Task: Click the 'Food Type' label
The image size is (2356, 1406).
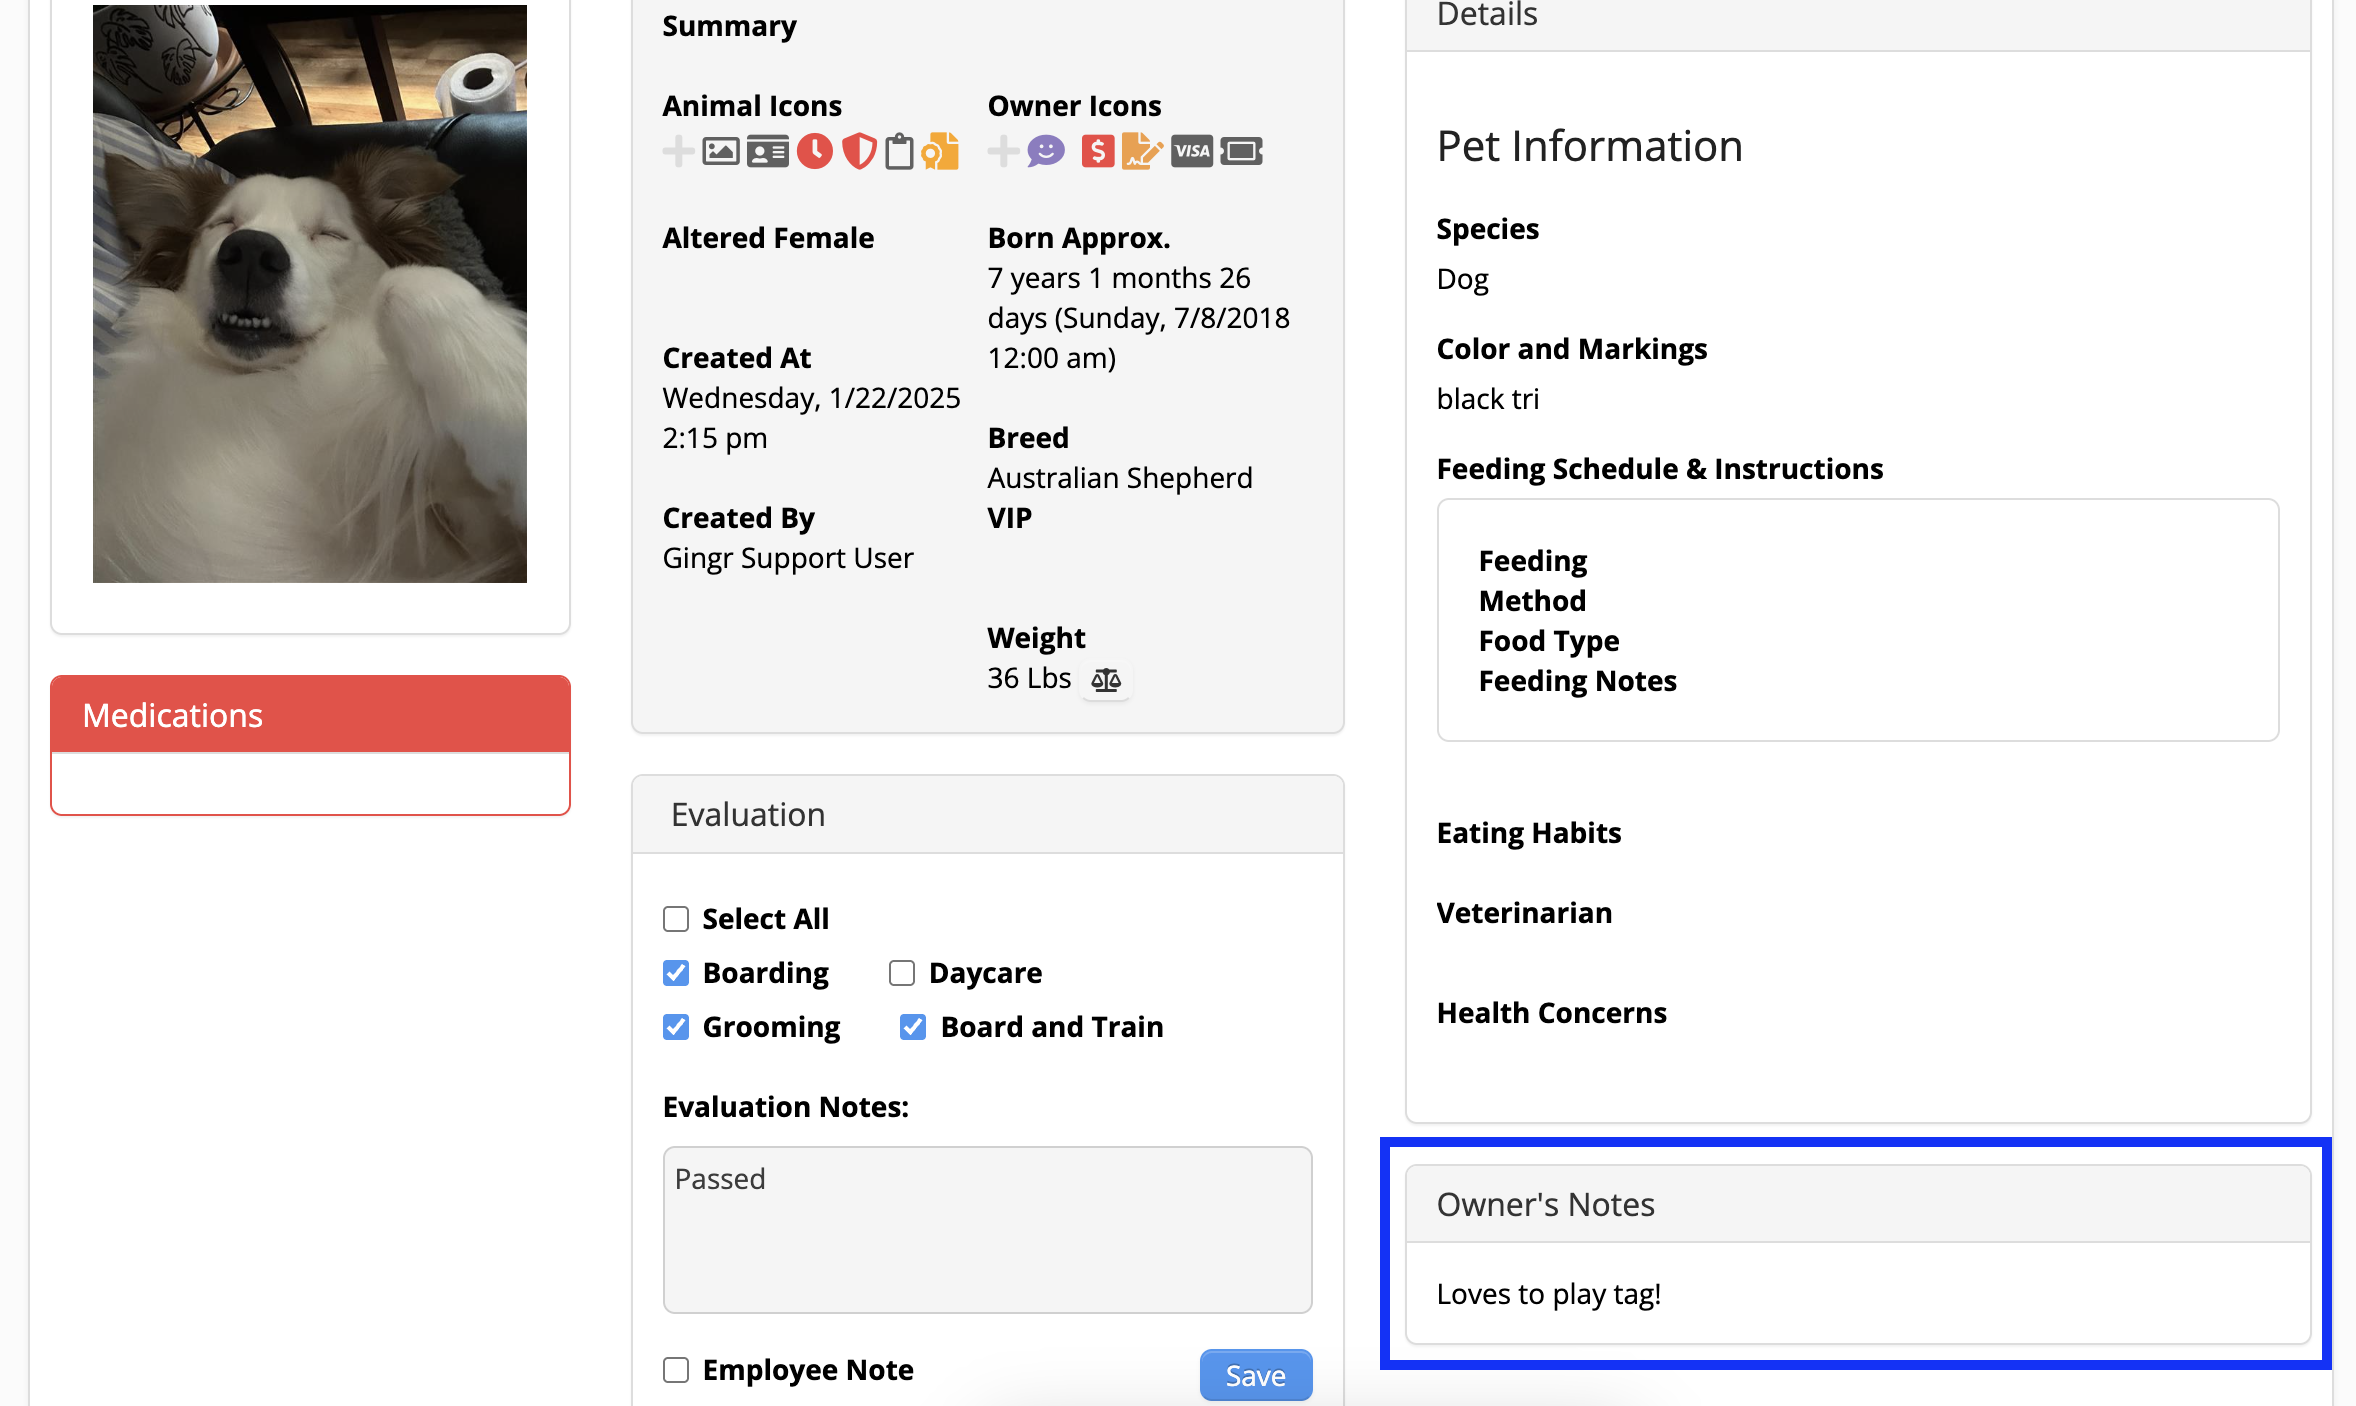Action: pos(1549,641)
